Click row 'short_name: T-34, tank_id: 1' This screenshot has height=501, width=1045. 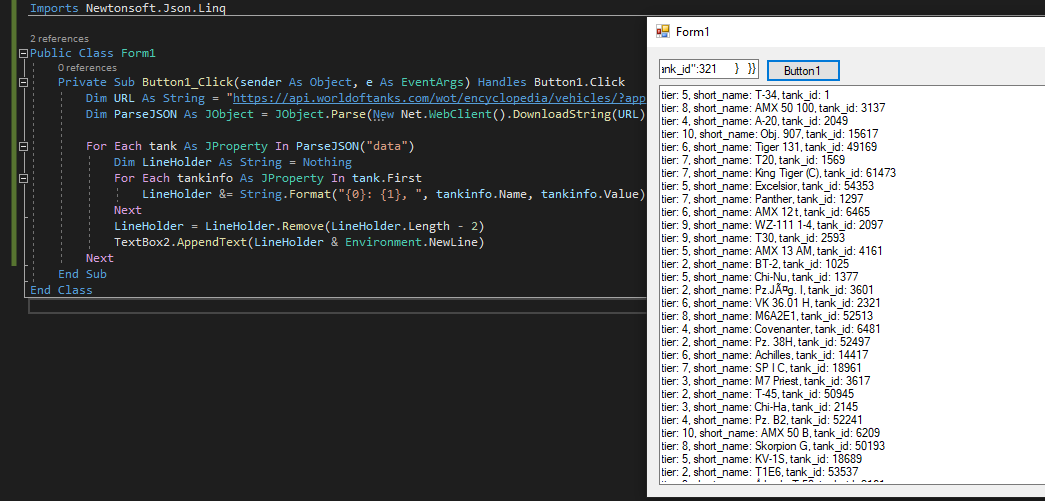[745, 95]
